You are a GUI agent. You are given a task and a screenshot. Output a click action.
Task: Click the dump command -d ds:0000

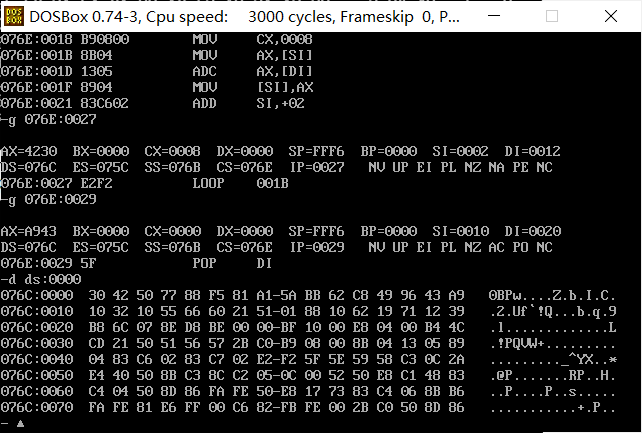41,279
